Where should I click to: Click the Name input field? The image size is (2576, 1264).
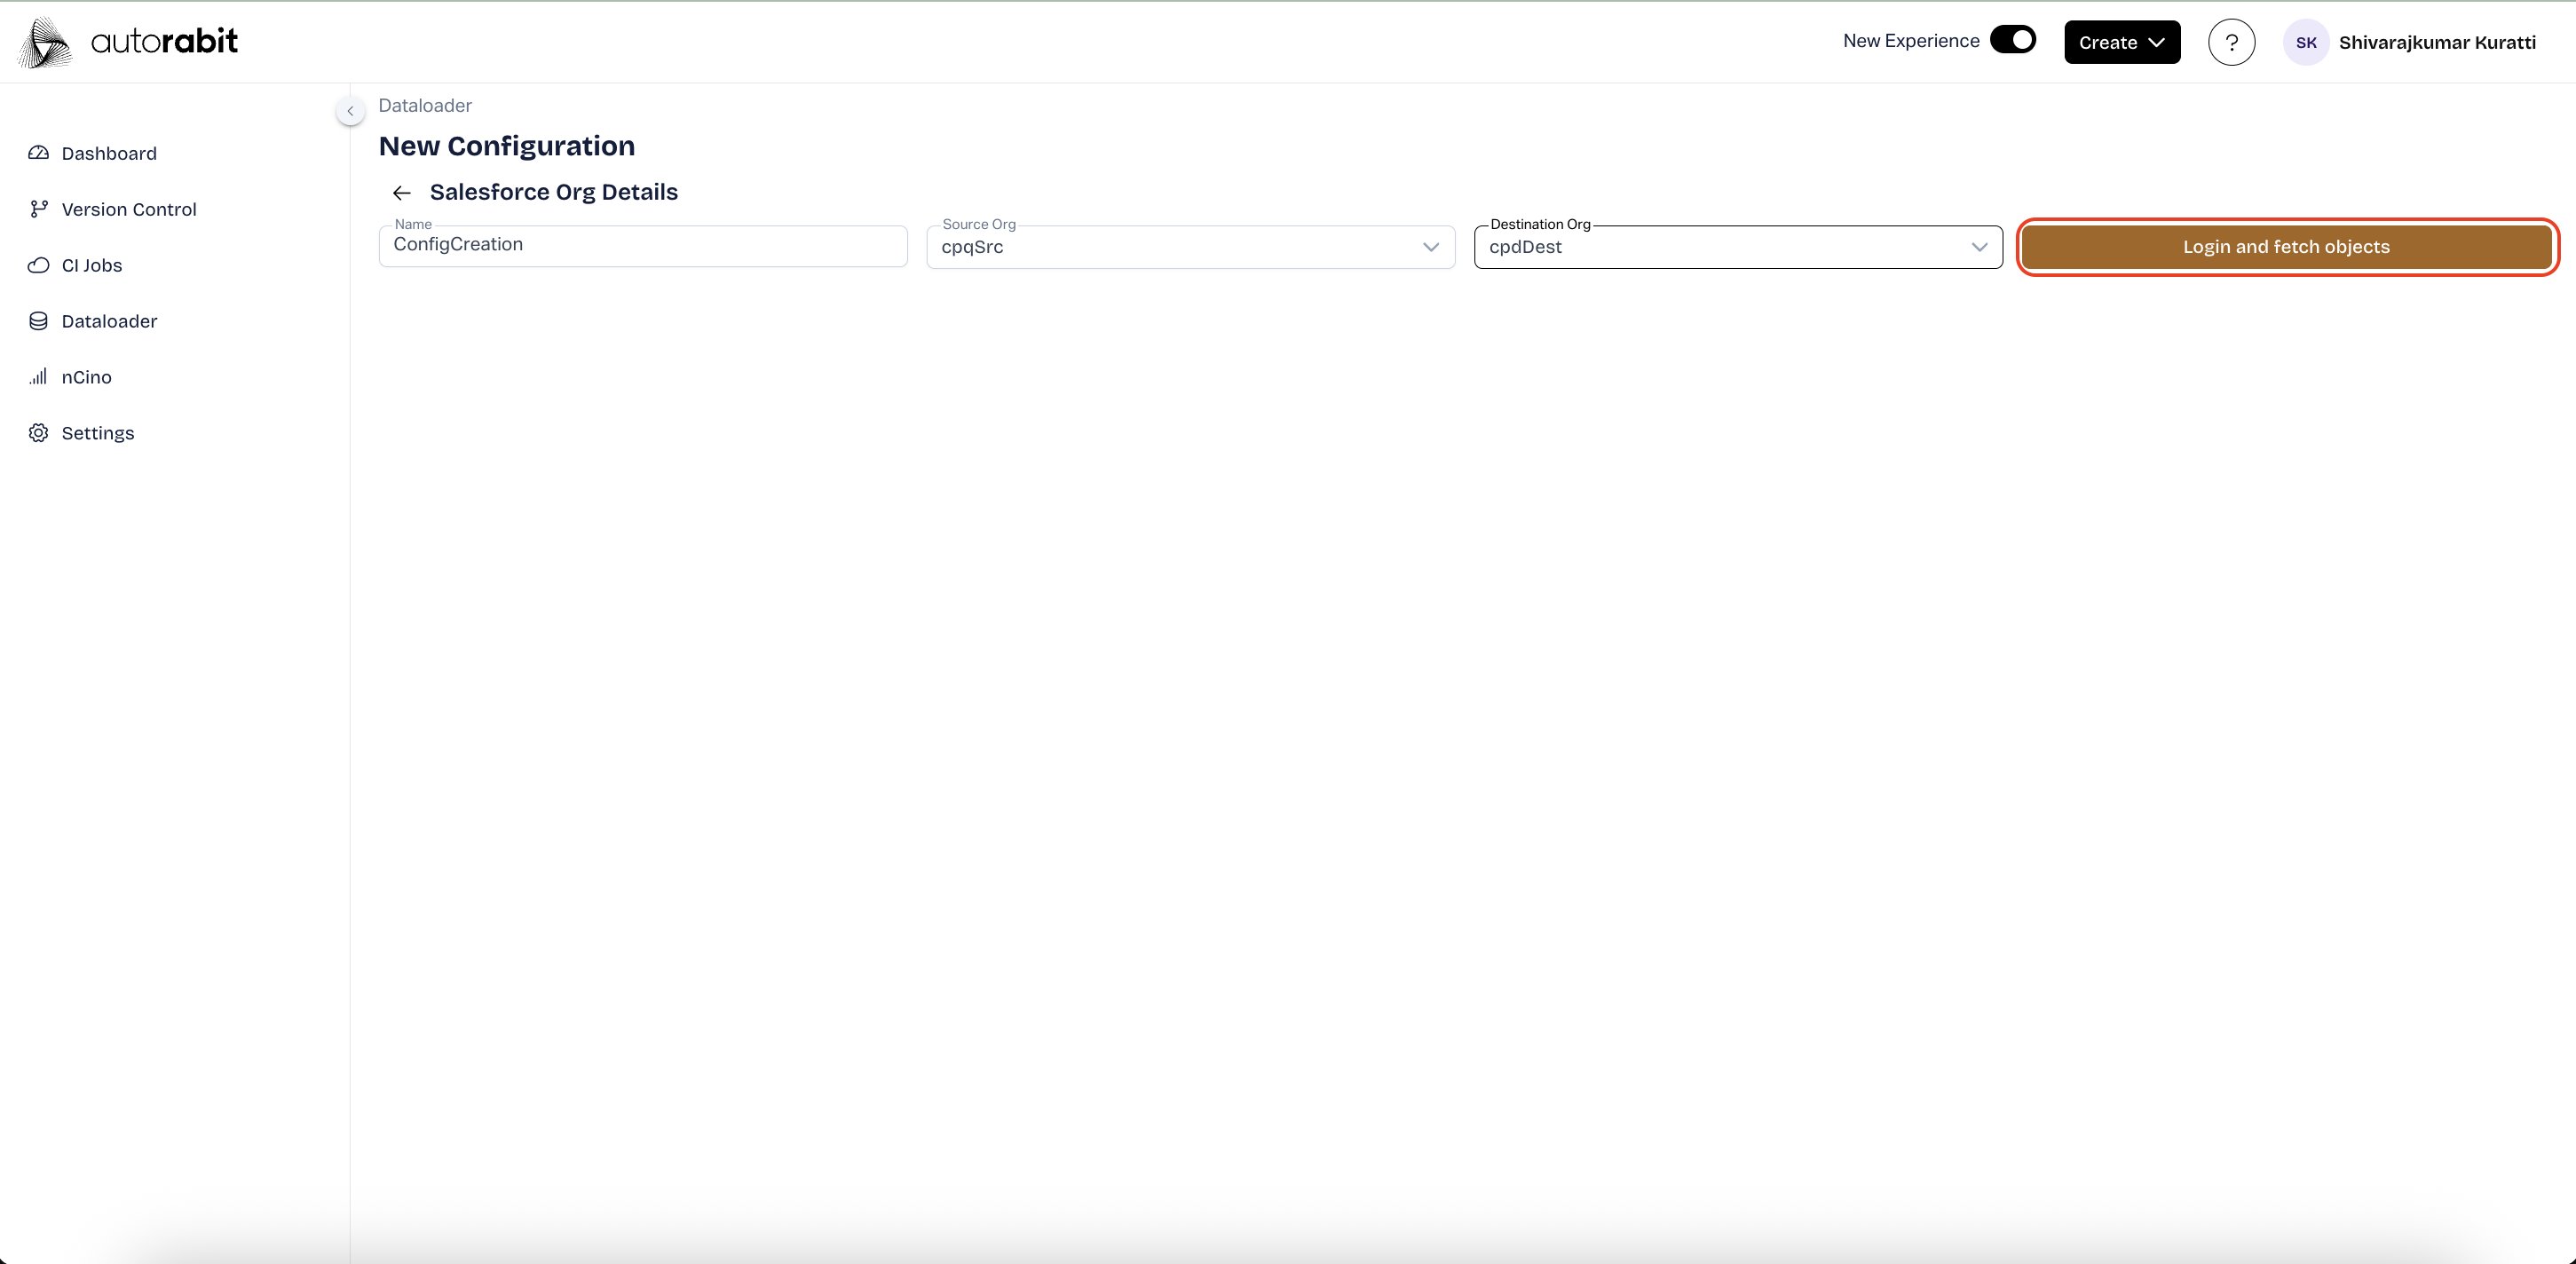pyautogui.click(x=642, y=246)
